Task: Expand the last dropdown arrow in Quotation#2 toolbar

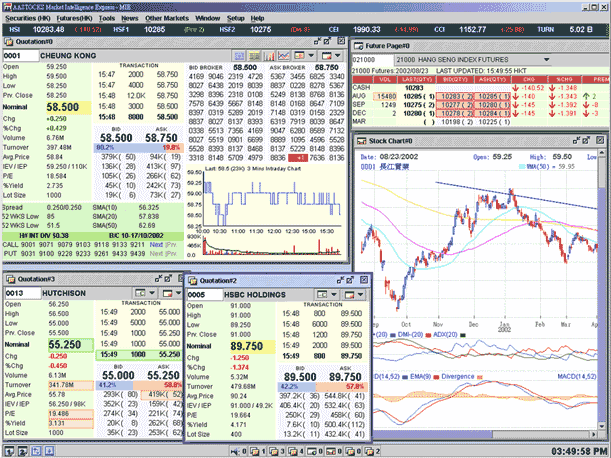Action: 360,294
